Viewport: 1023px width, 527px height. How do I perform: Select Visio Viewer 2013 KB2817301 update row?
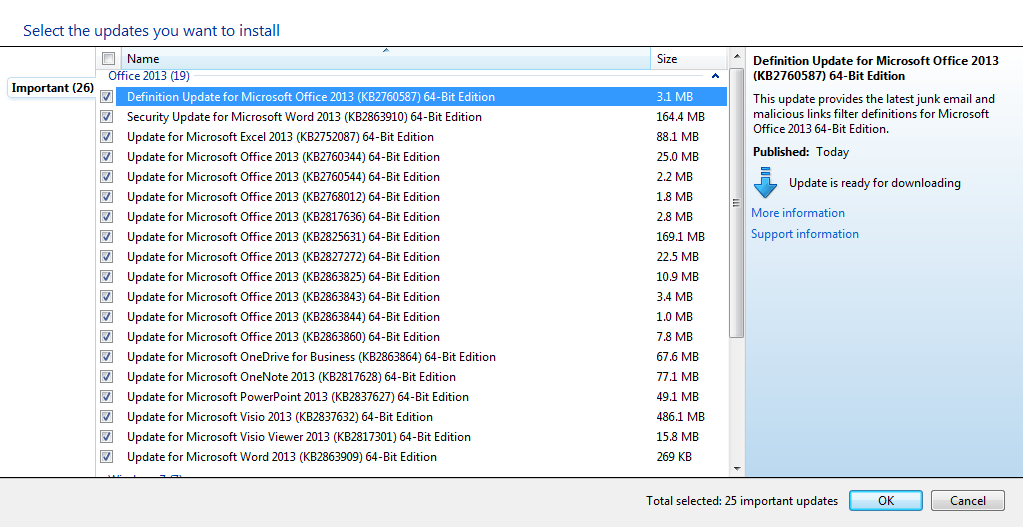[x=421, y=437]
